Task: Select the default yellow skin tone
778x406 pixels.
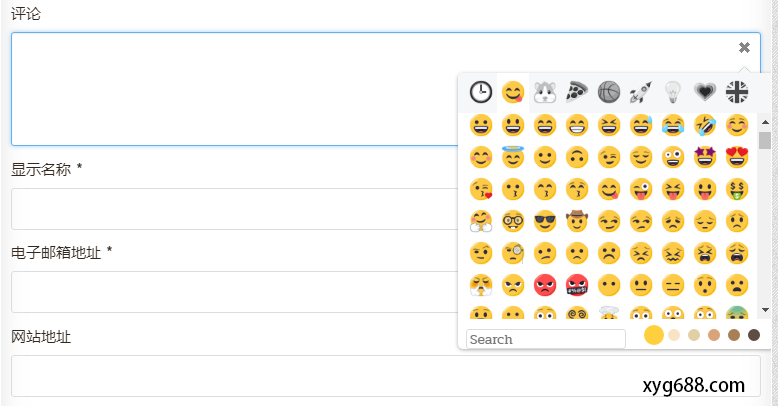Action: 654,336
